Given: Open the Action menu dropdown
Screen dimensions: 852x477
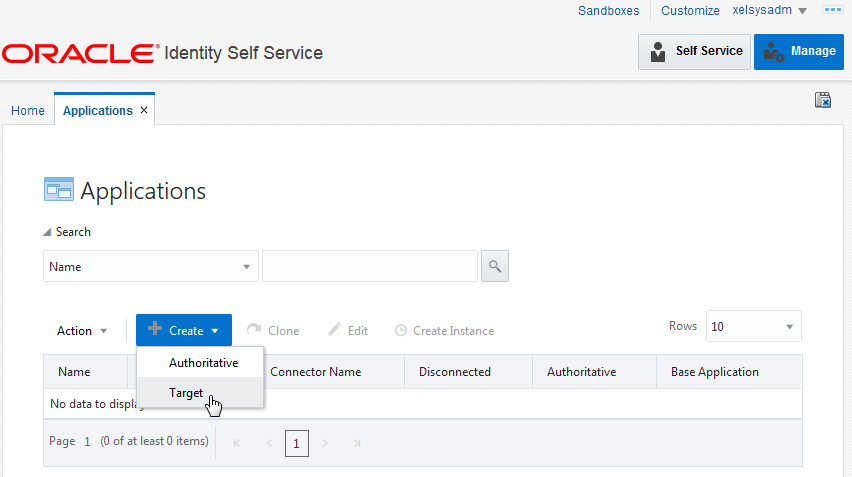Looking at the screenshot, I should [82, 330].
